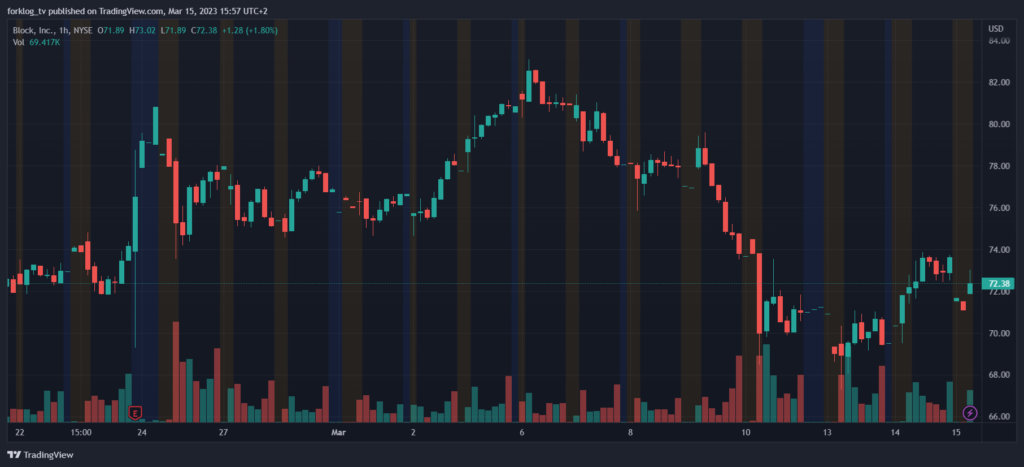Click the purple lightning bolt event icon
The image size is (1024, 467).
point(969,412)
